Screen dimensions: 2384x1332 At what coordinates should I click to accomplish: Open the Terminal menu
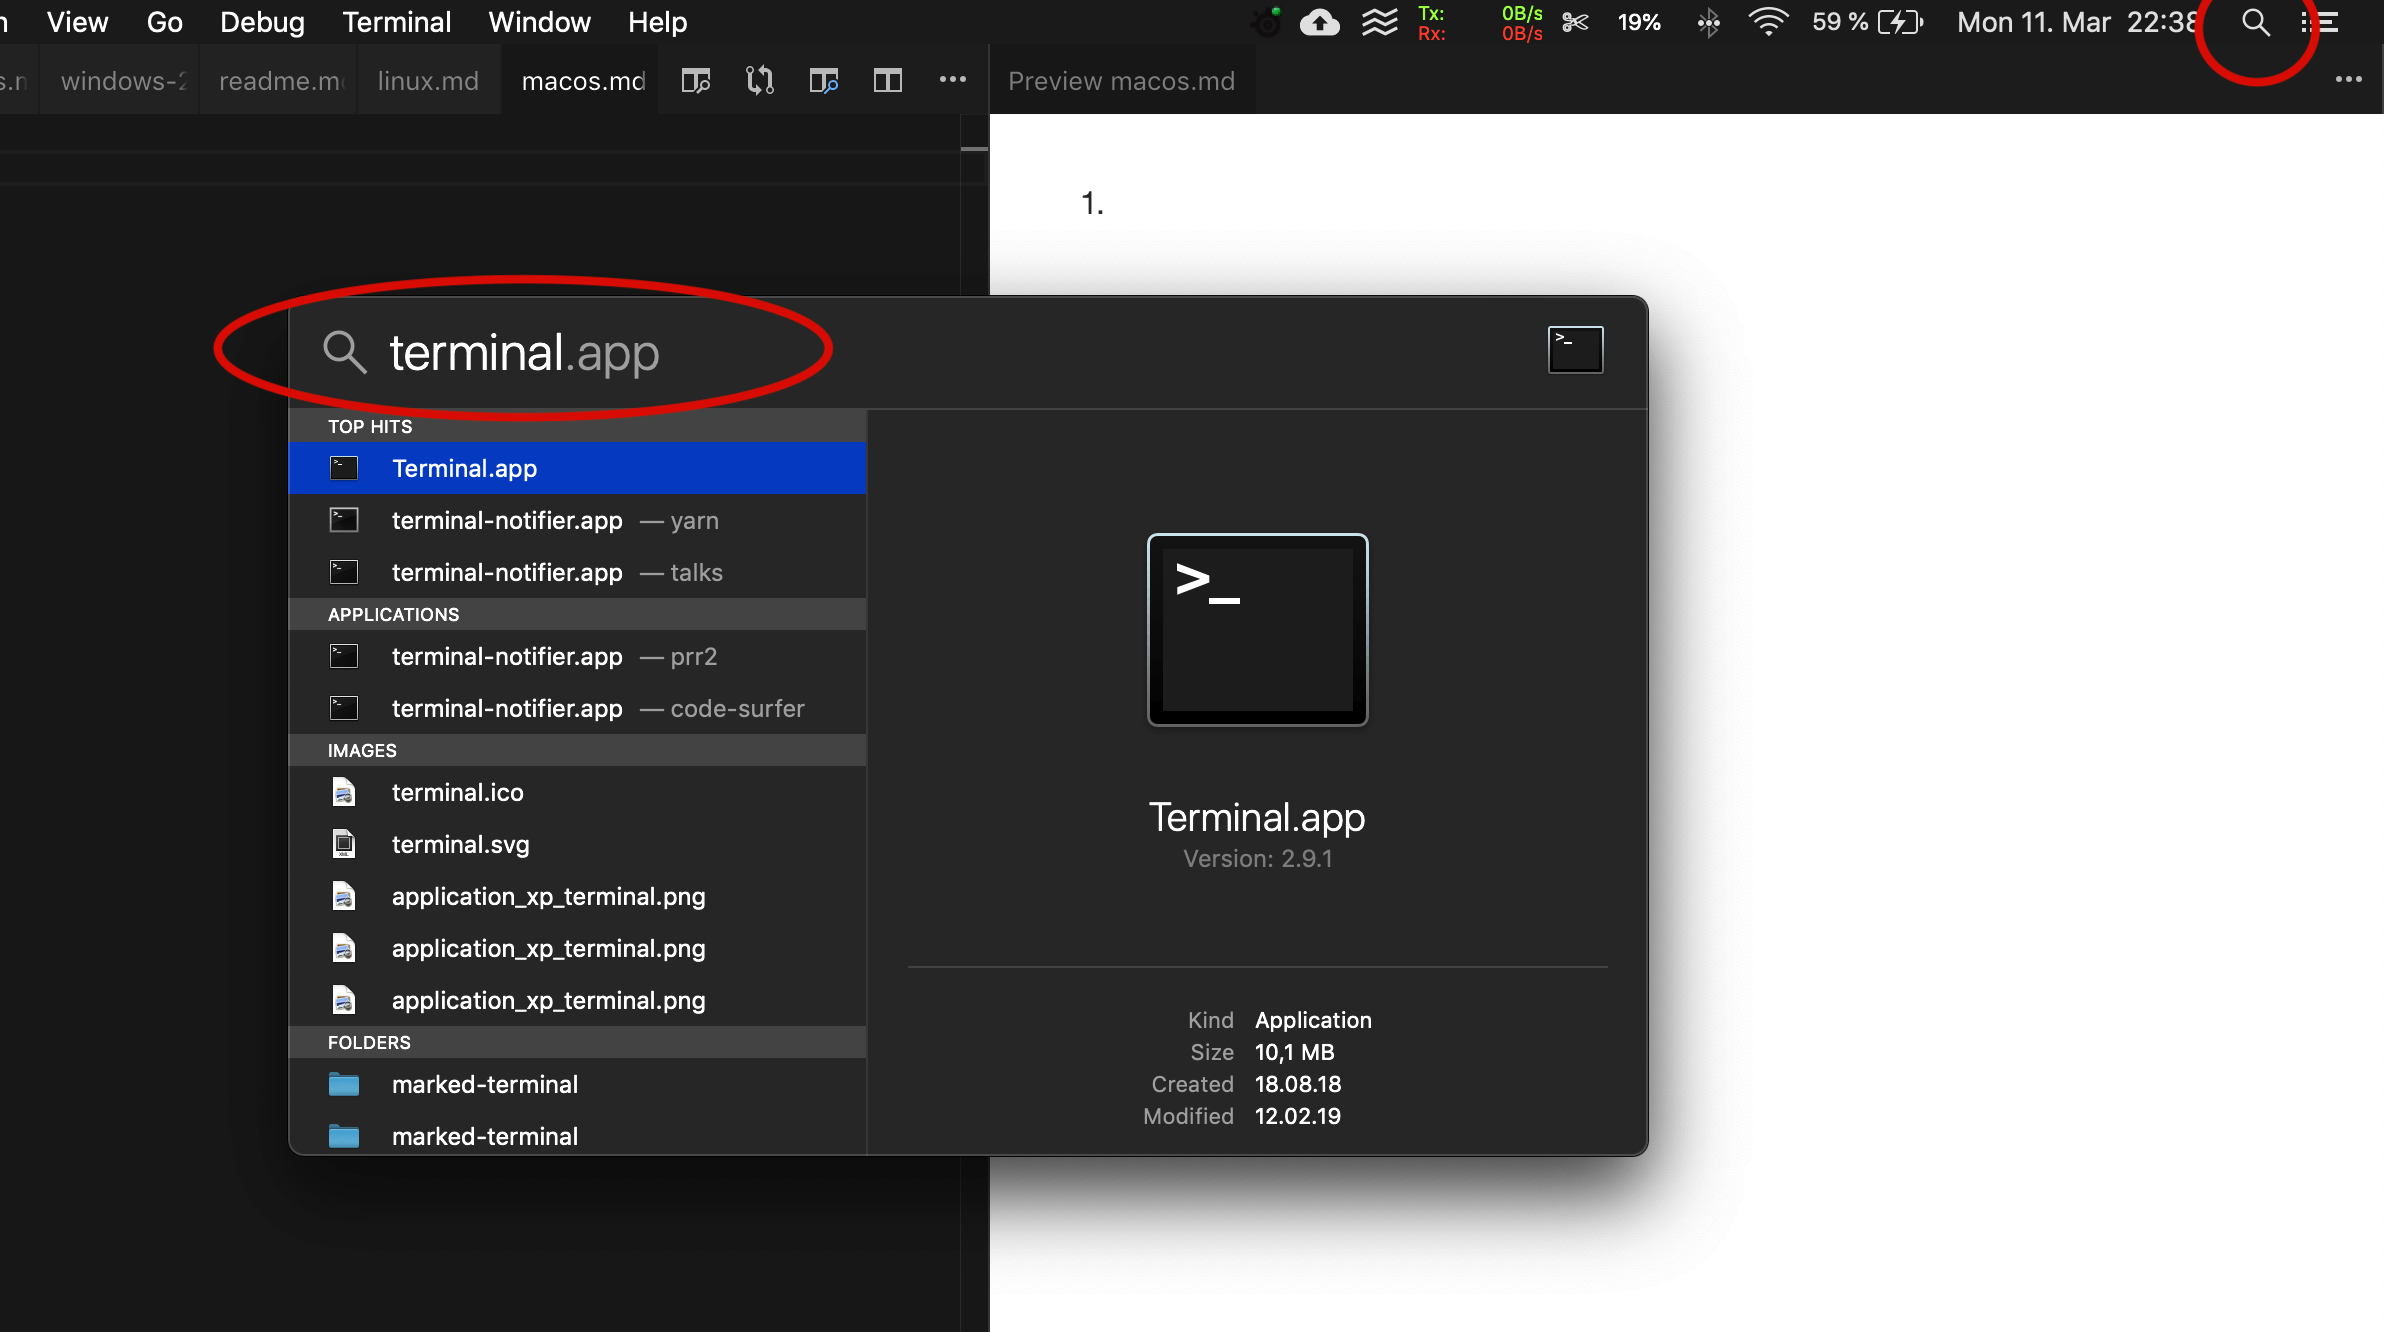(396, 22)
